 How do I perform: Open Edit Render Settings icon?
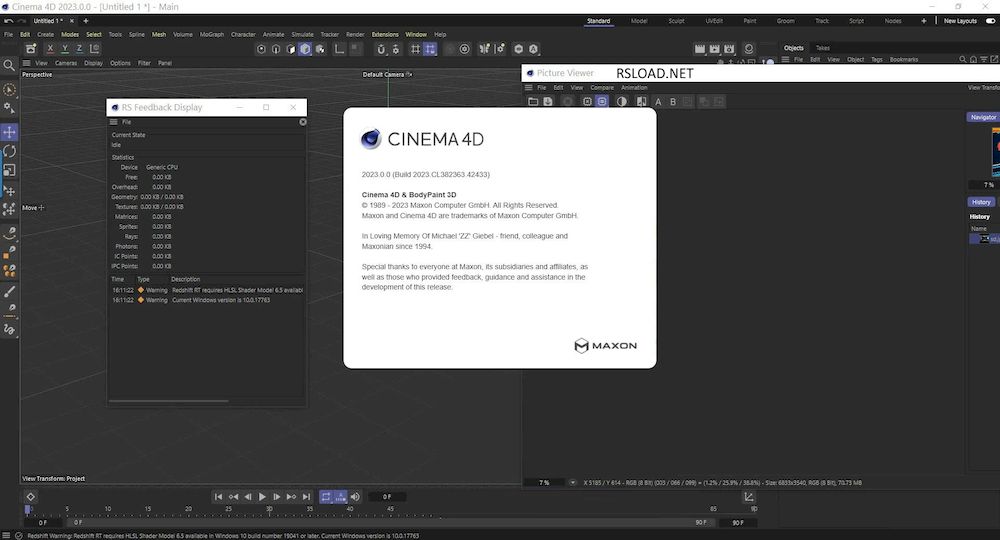[729, 48]
